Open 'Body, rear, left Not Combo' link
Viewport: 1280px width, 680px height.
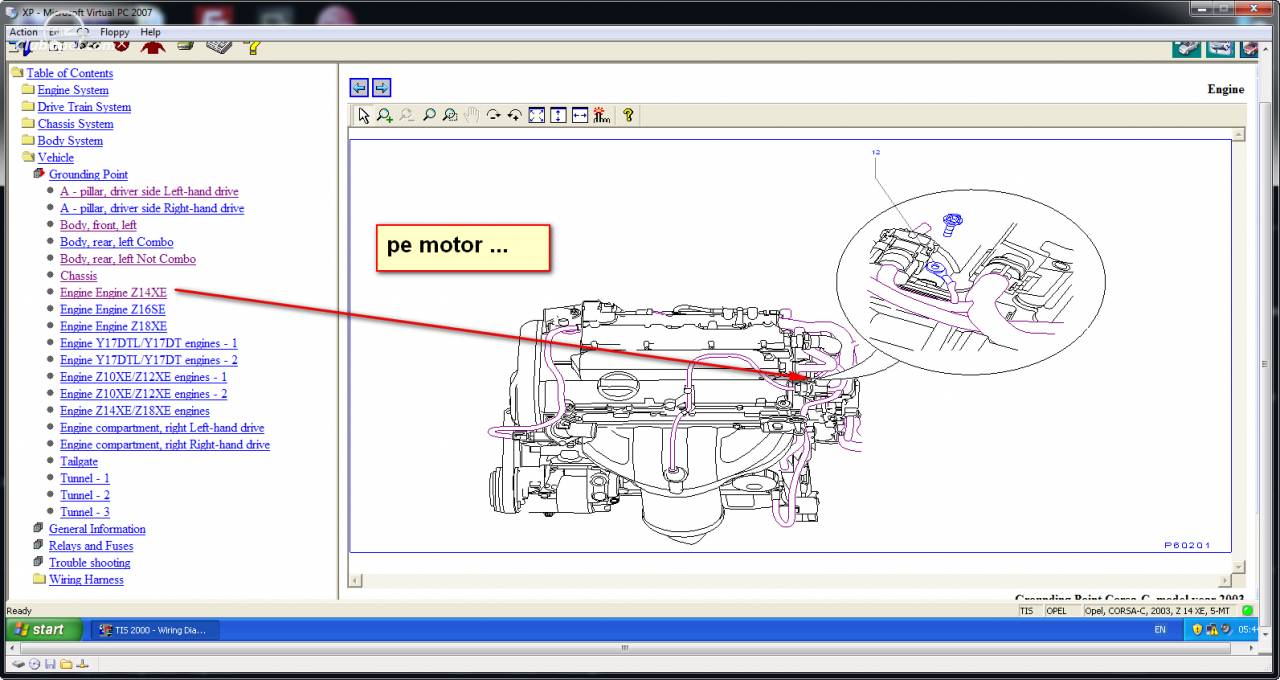(x=128, y=259)
